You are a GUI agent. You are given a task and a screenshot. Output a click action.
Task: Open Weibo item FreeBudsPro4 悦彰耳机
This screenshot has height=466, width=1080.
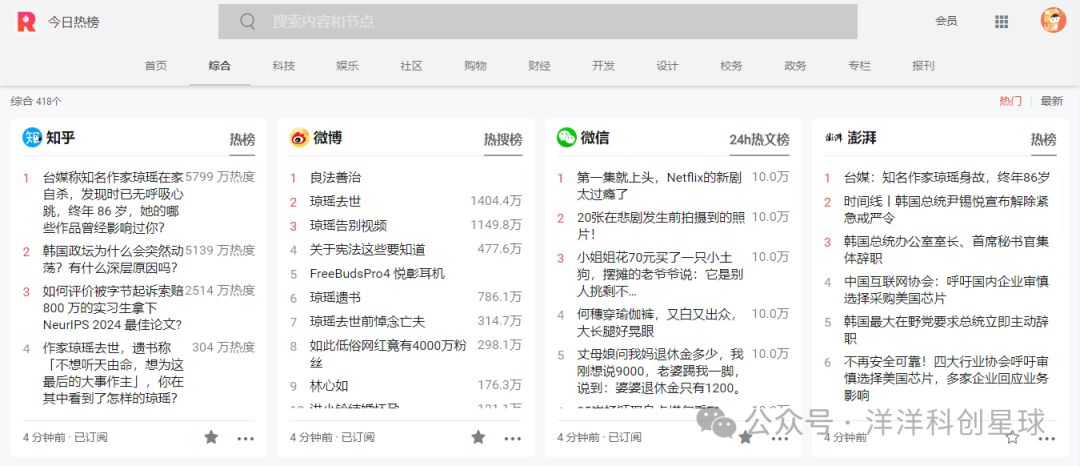pyautogui.click(x=377, y=274)
